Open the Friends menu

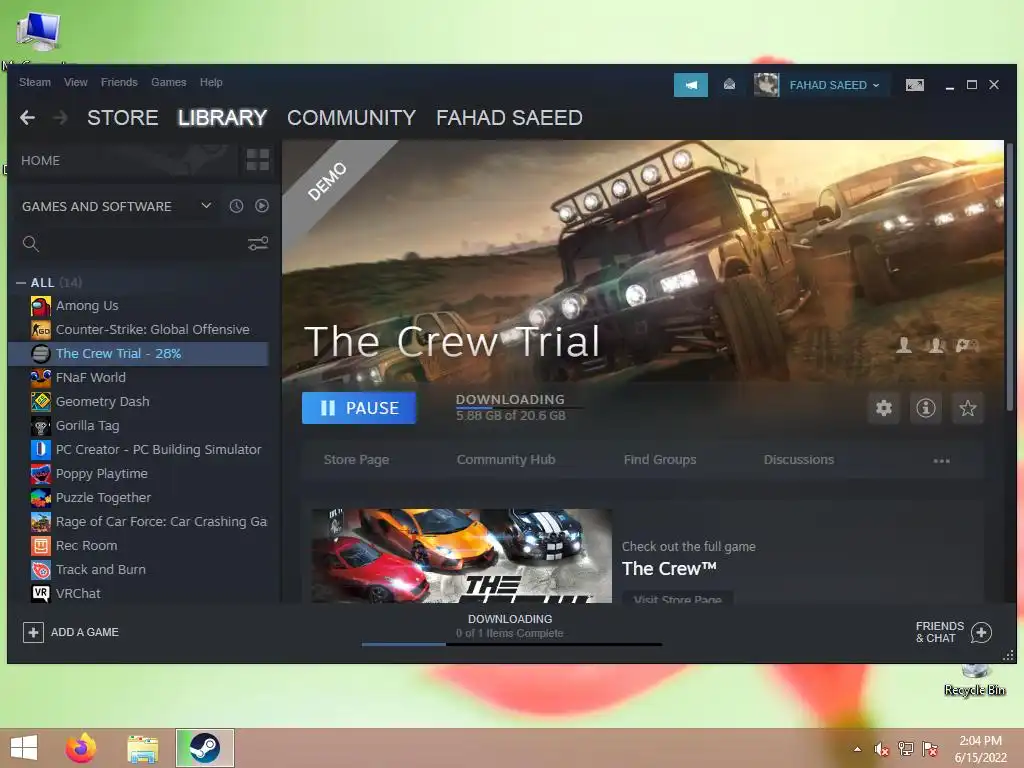119,82
